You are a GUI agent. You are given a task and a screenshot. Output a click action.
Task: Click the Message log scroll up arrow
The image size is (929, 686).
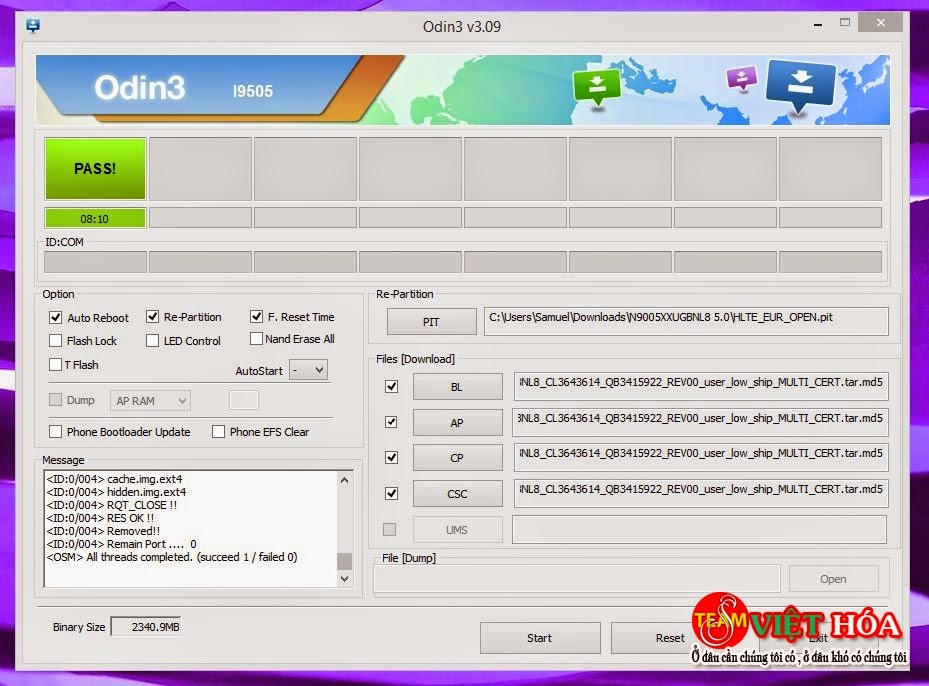(345, 480)
